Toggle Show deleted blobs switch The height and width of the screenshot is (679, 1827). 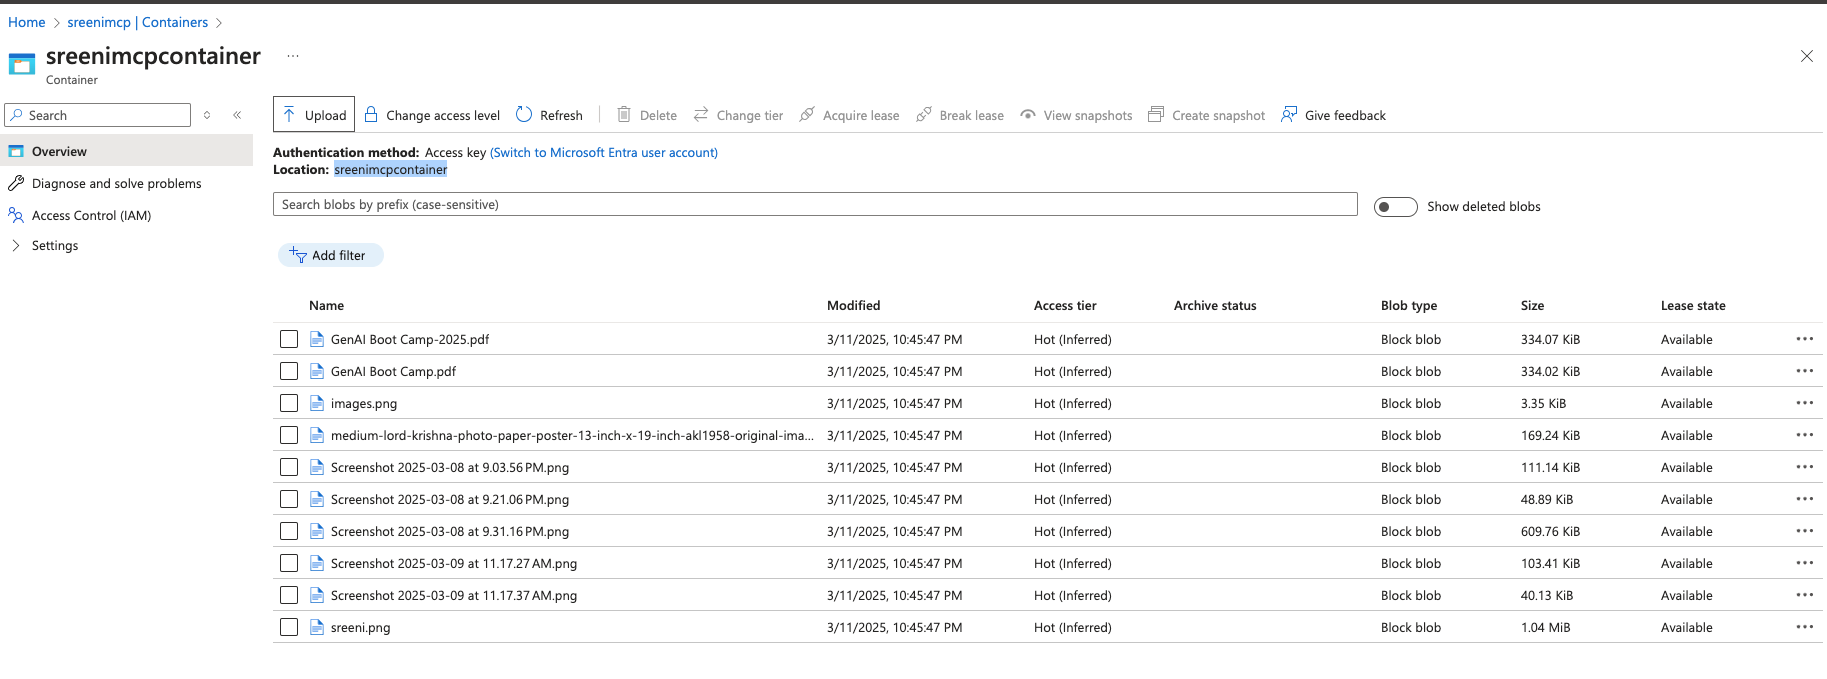click(x=1395, y=207)
